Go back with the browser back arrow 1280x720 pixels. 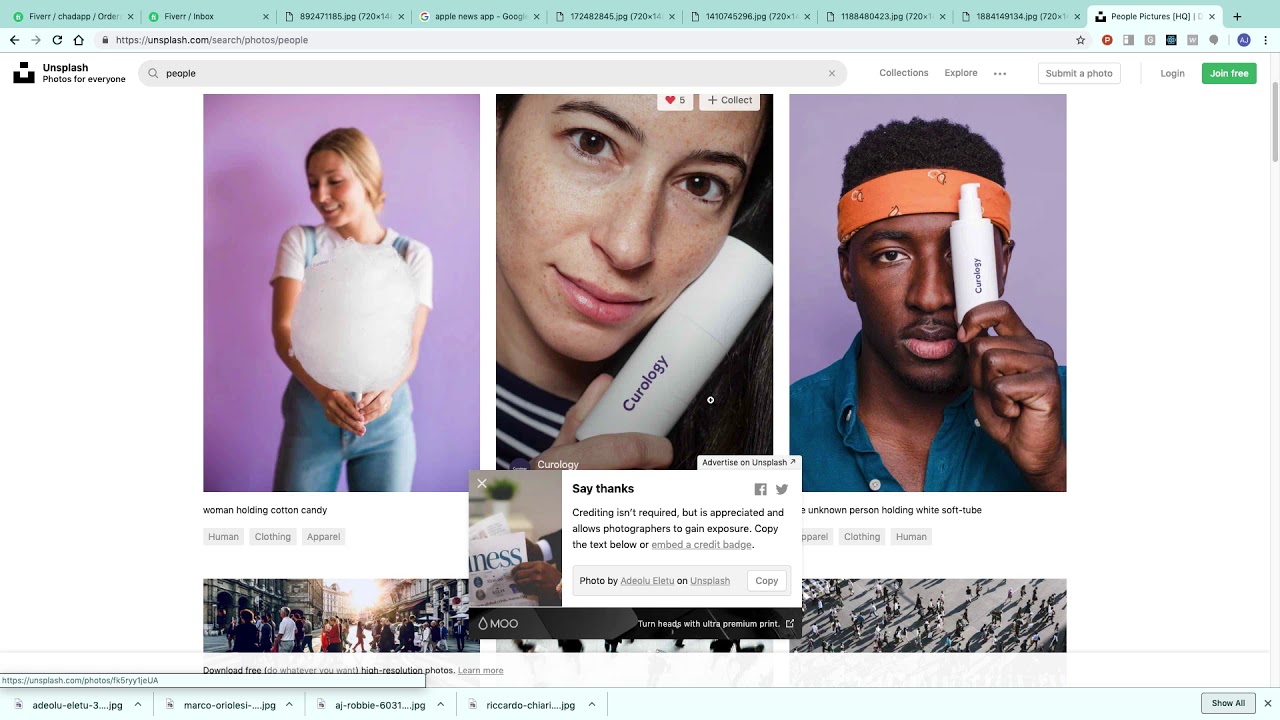click(x=14, y=40)
